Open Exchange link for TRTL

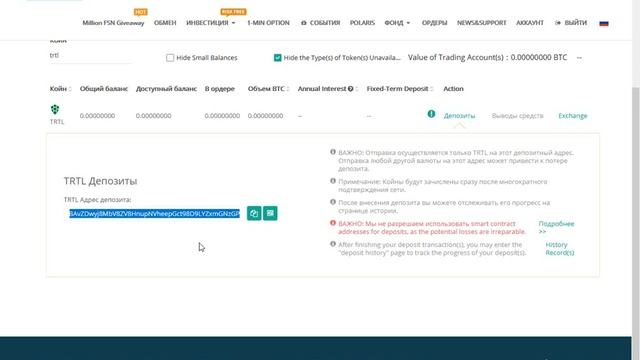tap(573, 116)
